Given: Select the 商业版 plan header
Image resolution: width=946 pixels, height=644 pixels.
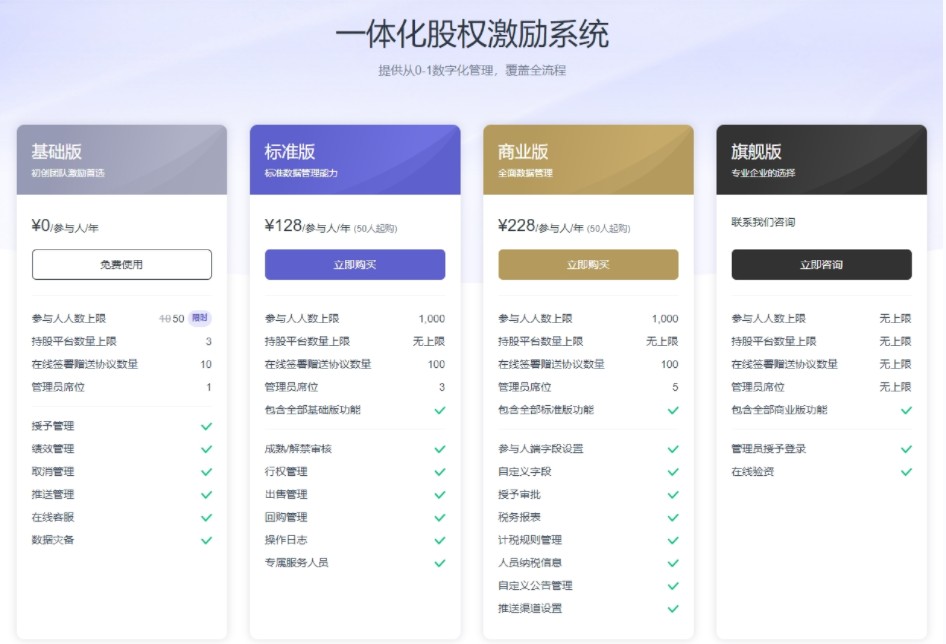Looking at the screenshot, I should [x=588, y=159].
